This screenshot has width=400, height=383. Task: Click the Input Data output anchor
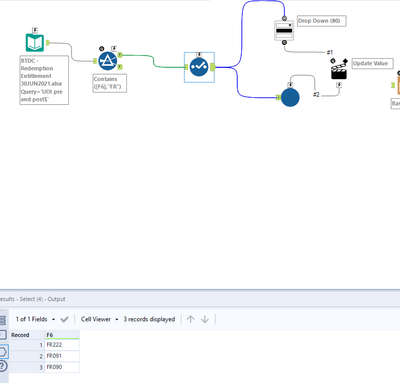(48, 43)
